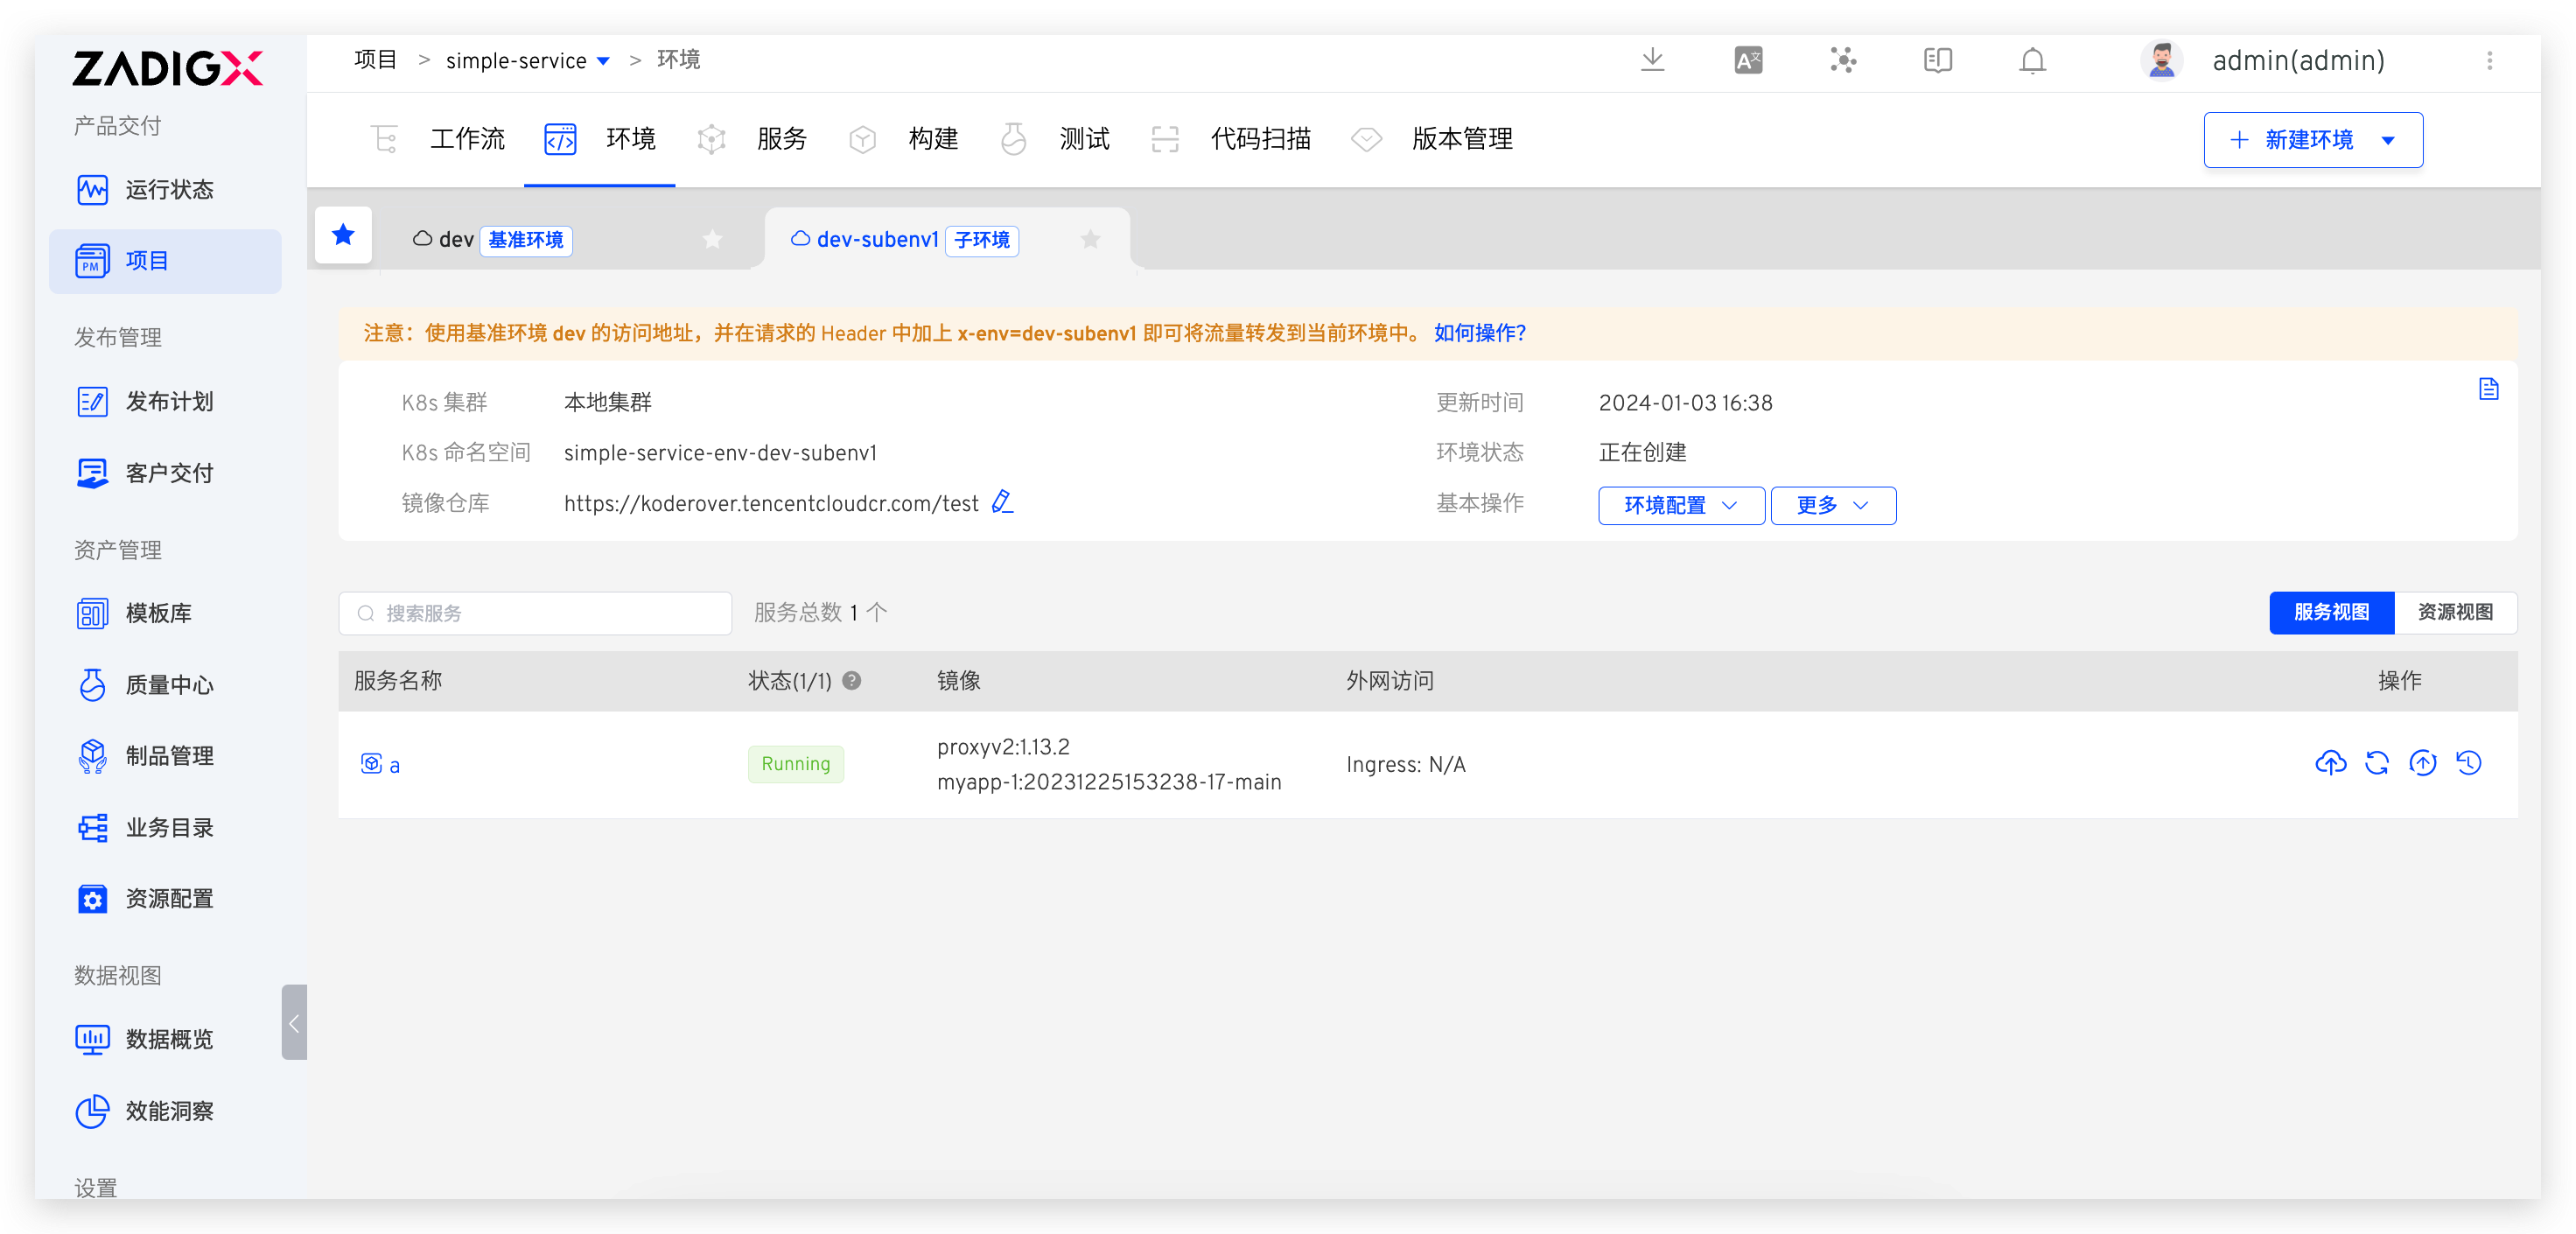Open the 如何操作? help link
The height and width of the screenshot is (1234, 2576).
tap(1479, 333)
